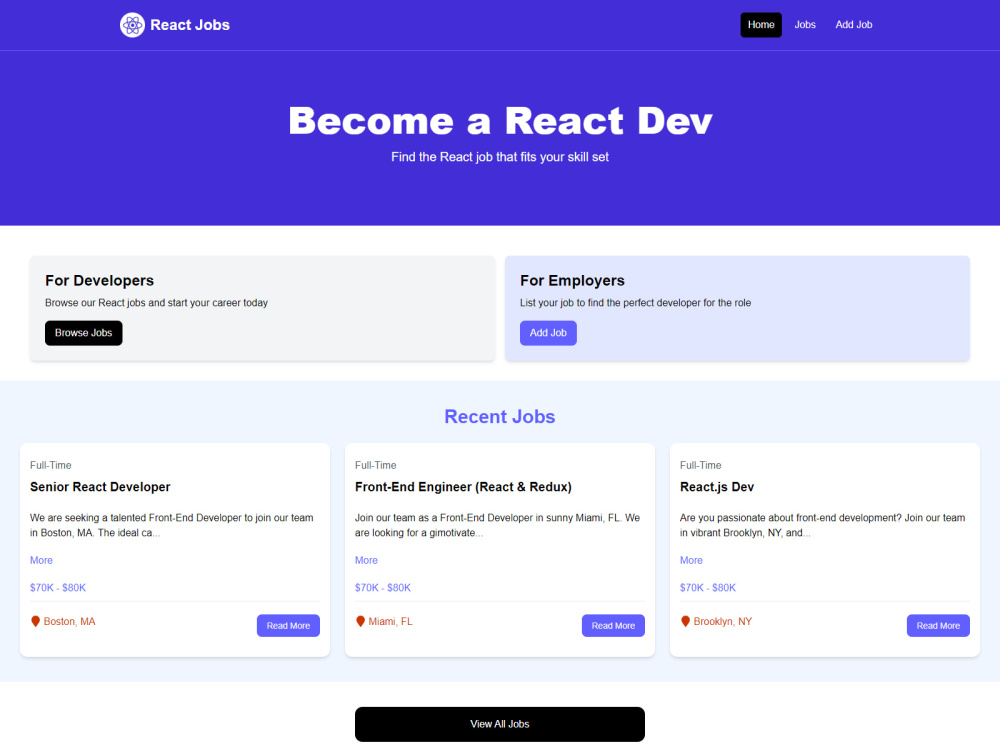
Task: Click the Recent Jobs heading
Action: (x=500, y=416)
